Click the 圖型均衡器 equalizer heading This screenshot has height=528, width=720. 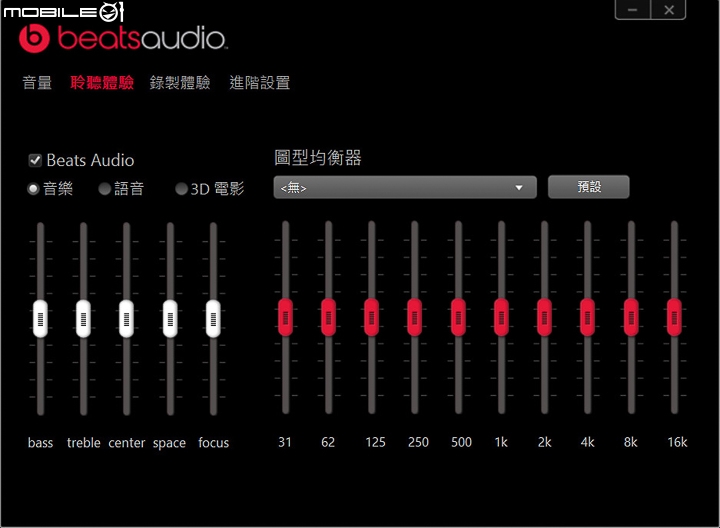point(318,157)
